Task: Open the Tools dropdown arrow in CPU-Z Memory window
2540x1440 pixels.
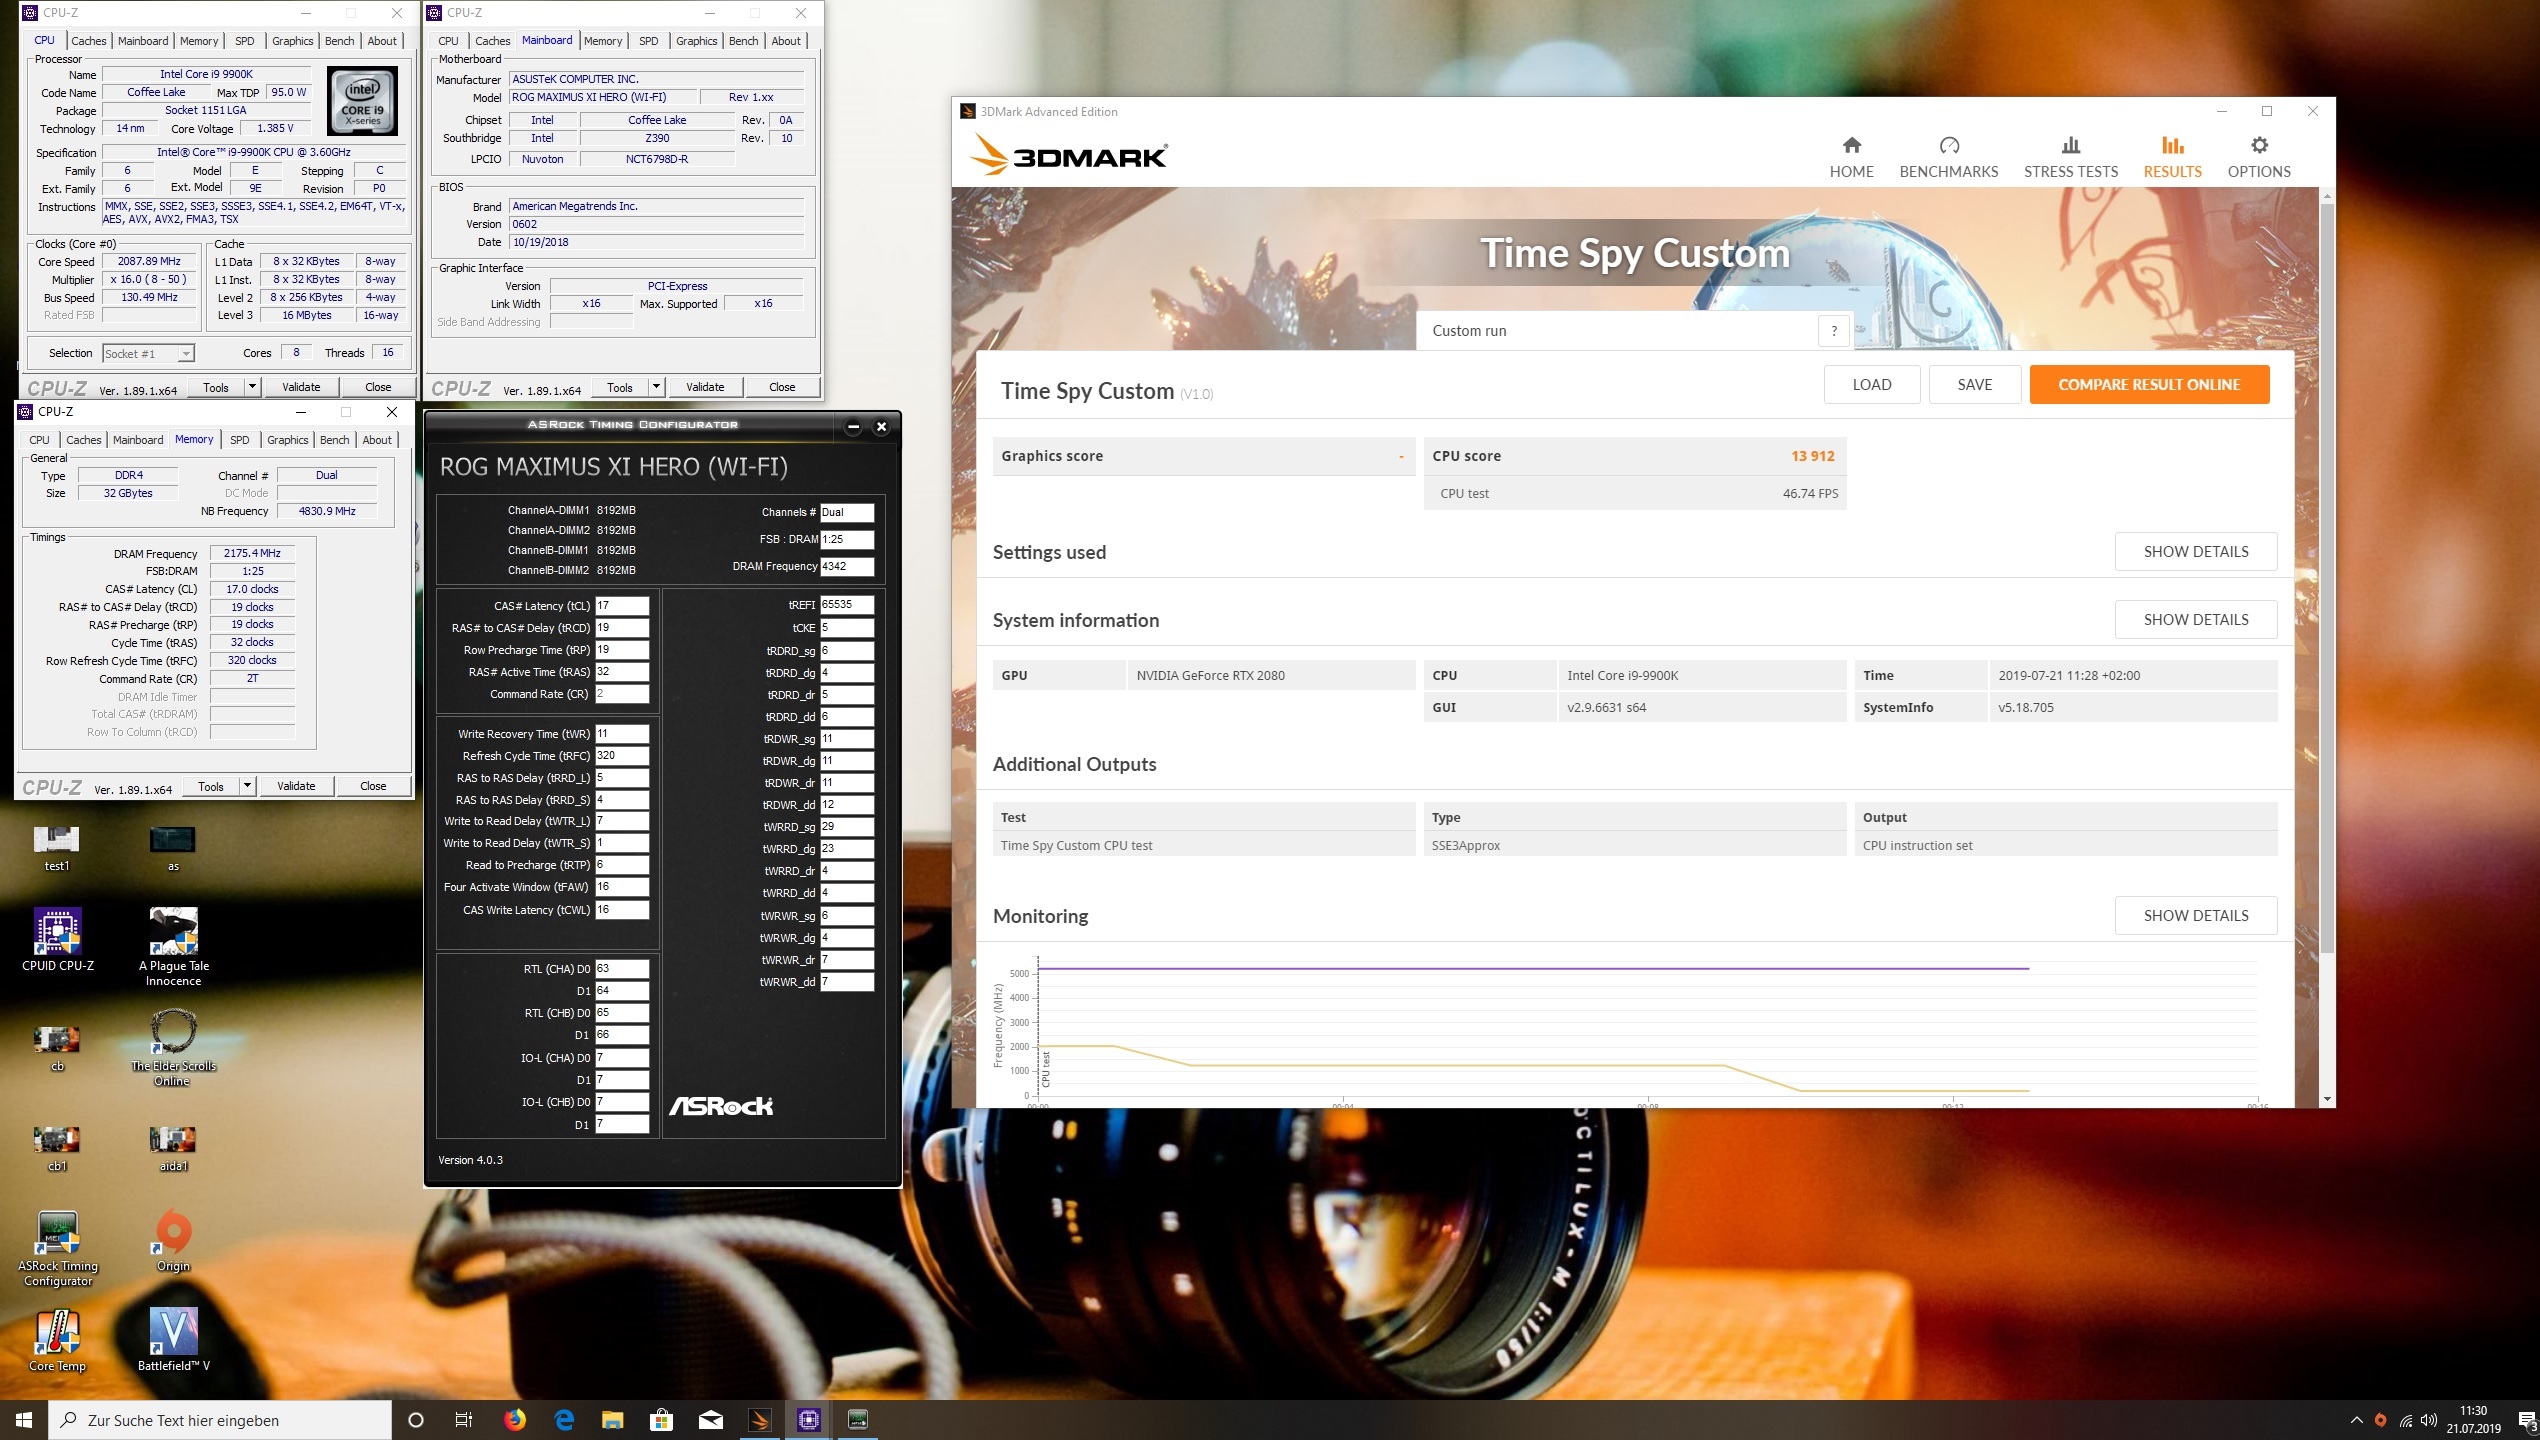Action: pos(247,786)
